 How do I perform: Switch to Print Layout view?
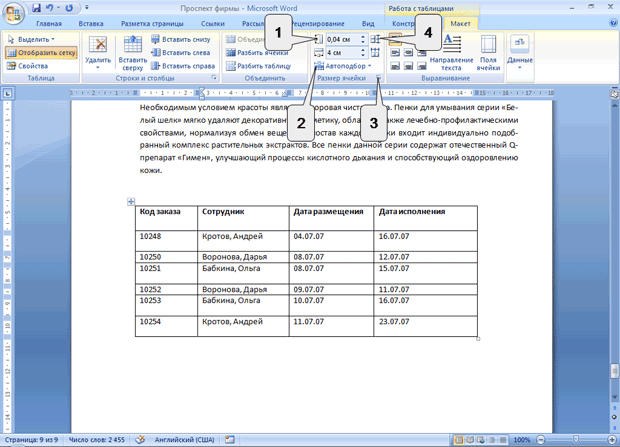coord(459,440)
